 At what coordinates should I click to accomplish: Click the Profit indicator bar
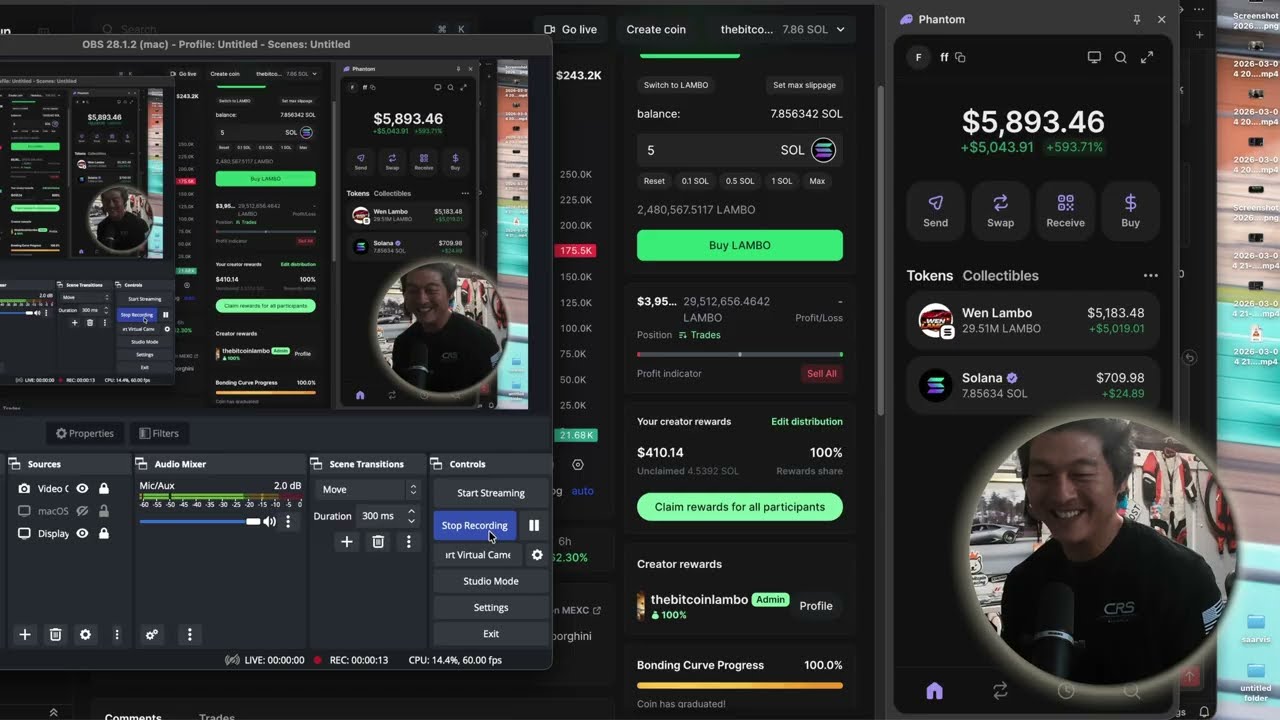coord(740,354)
